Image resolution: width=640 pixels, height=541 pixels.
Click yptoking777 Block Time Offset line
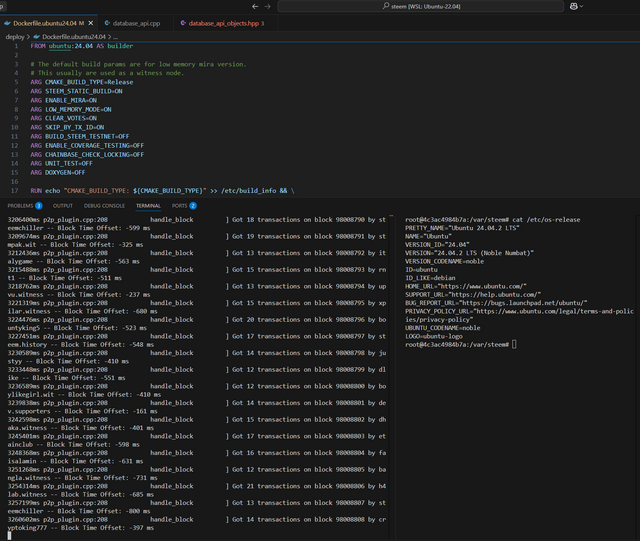pos(81,528)
